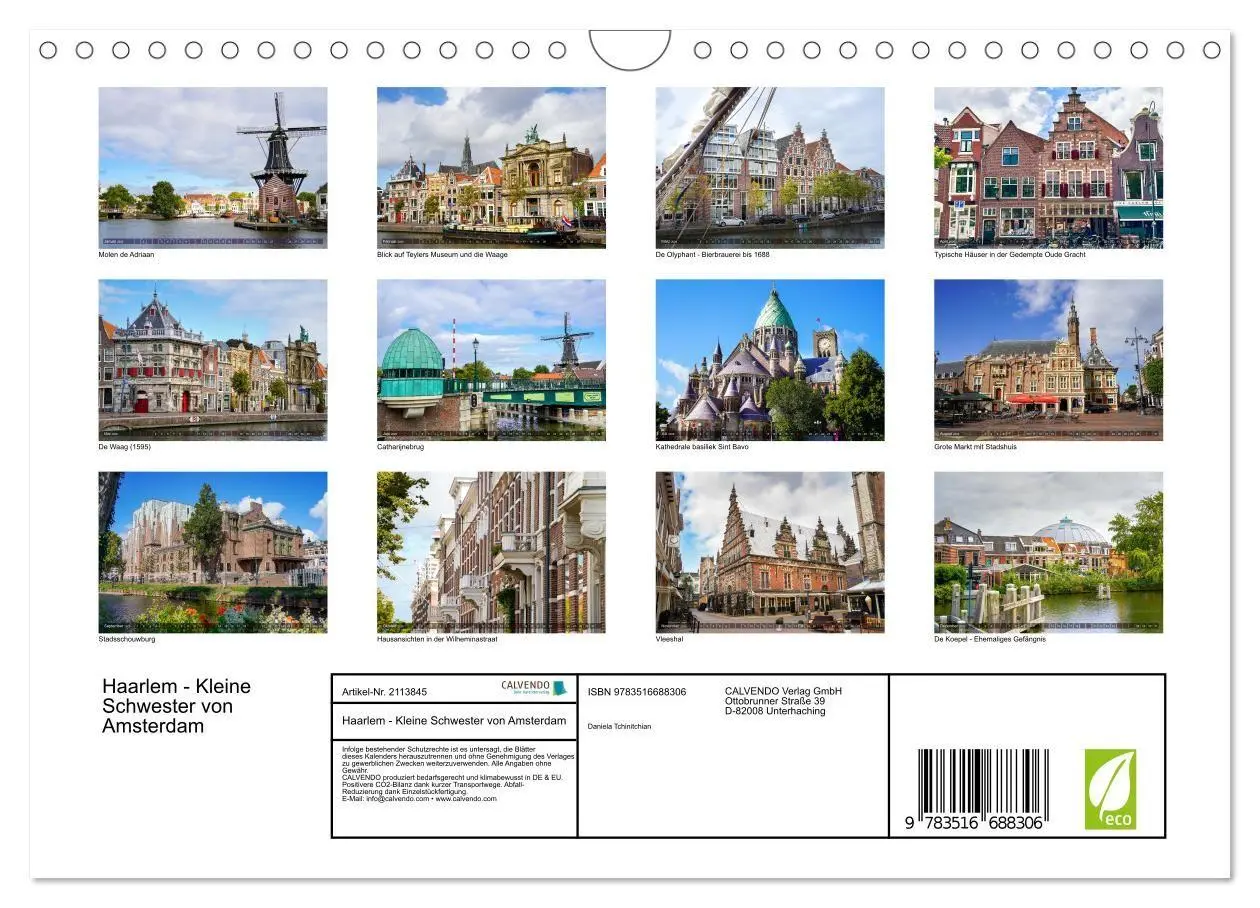The height and width of the screenshot is (908, 1260).
Task: Click caption 'De Koepel - Ehemaliges Gefängnis'
Action: click(x=990, y=639)
